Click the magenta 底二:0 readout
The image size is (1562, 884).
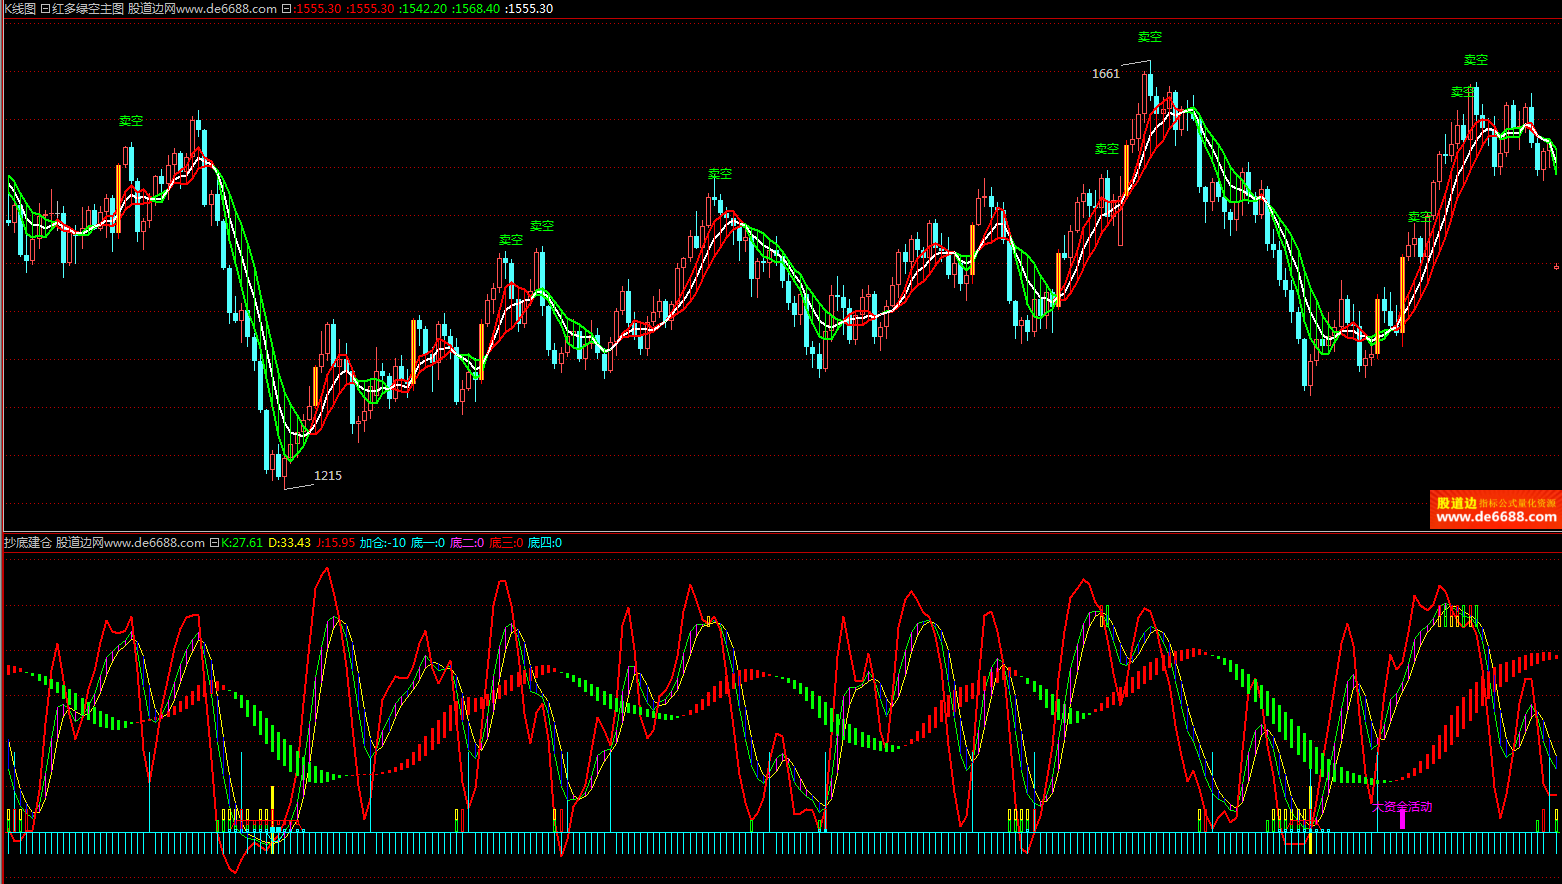[x=467, y=543]
